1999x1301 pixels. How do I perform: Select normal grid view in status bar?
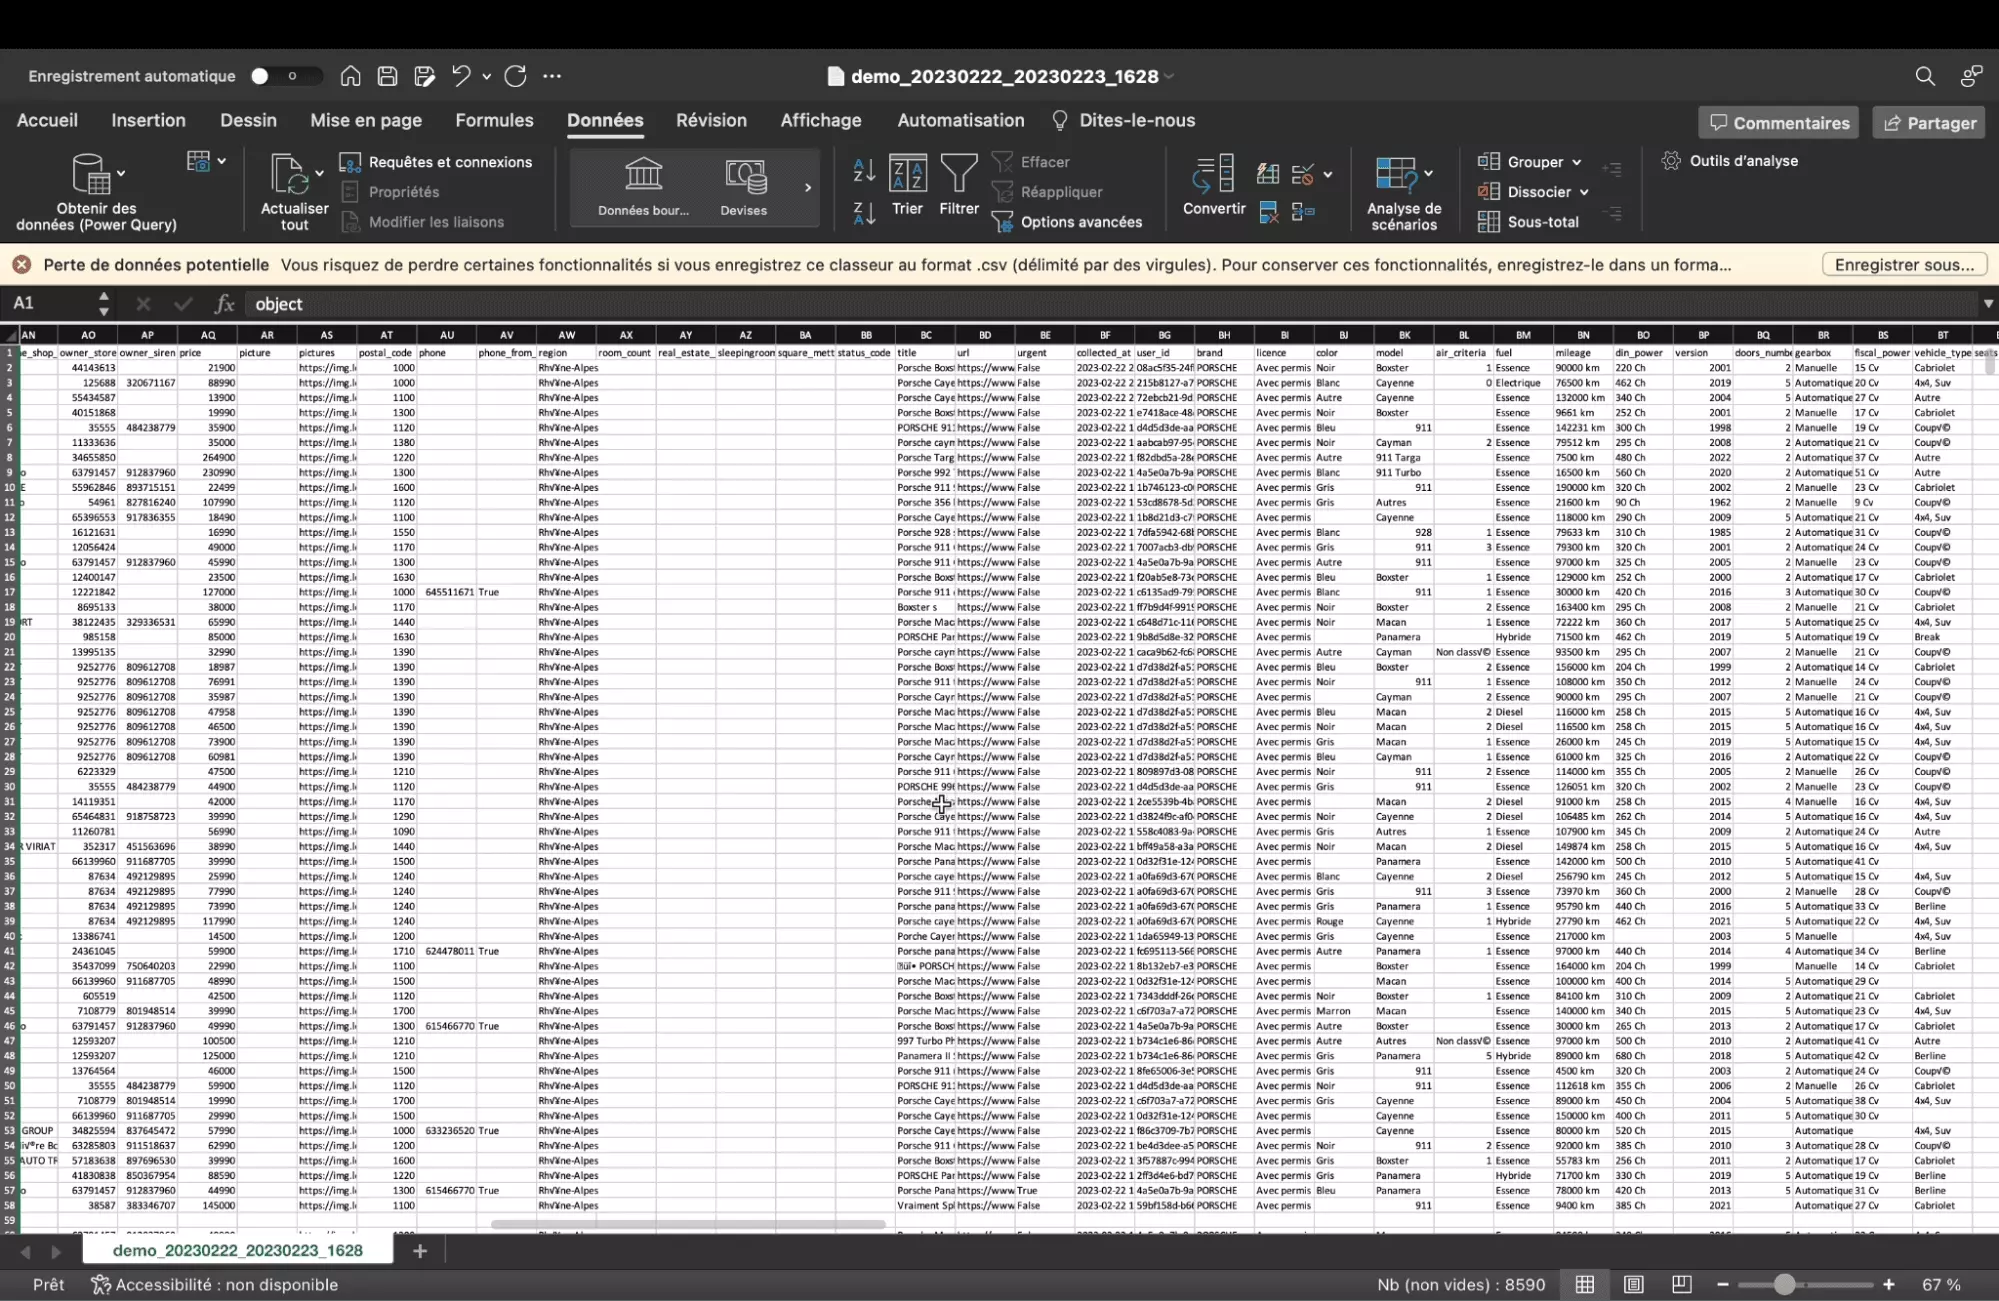[x=1585, y=1284]
